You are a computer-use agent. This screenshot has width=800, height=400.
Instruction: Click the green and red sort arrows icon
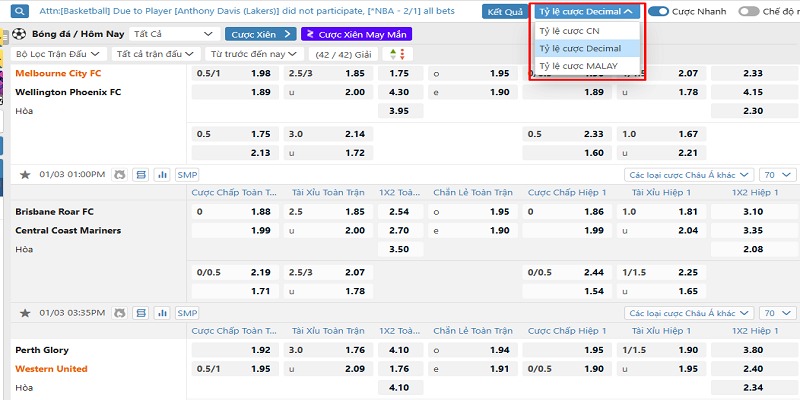(x=396, y=54)
